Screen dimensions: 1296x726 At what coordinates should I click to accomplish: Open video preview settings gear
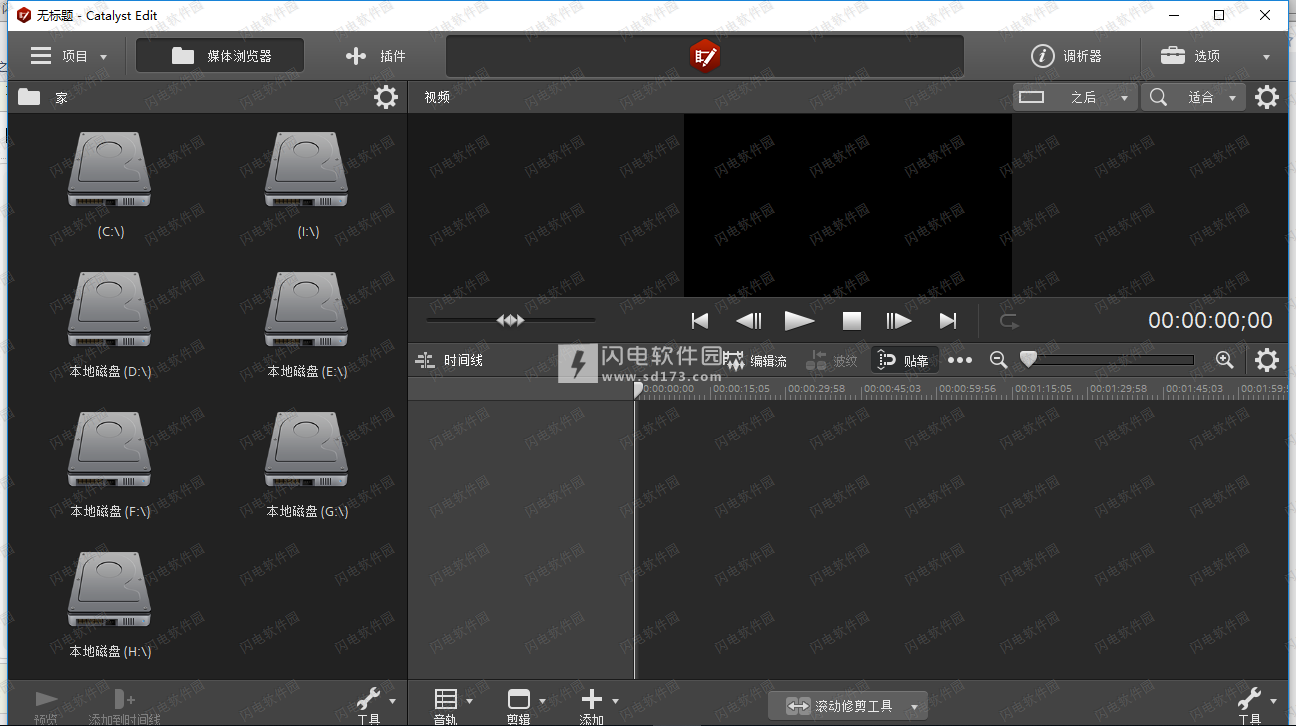point(1267,97)
